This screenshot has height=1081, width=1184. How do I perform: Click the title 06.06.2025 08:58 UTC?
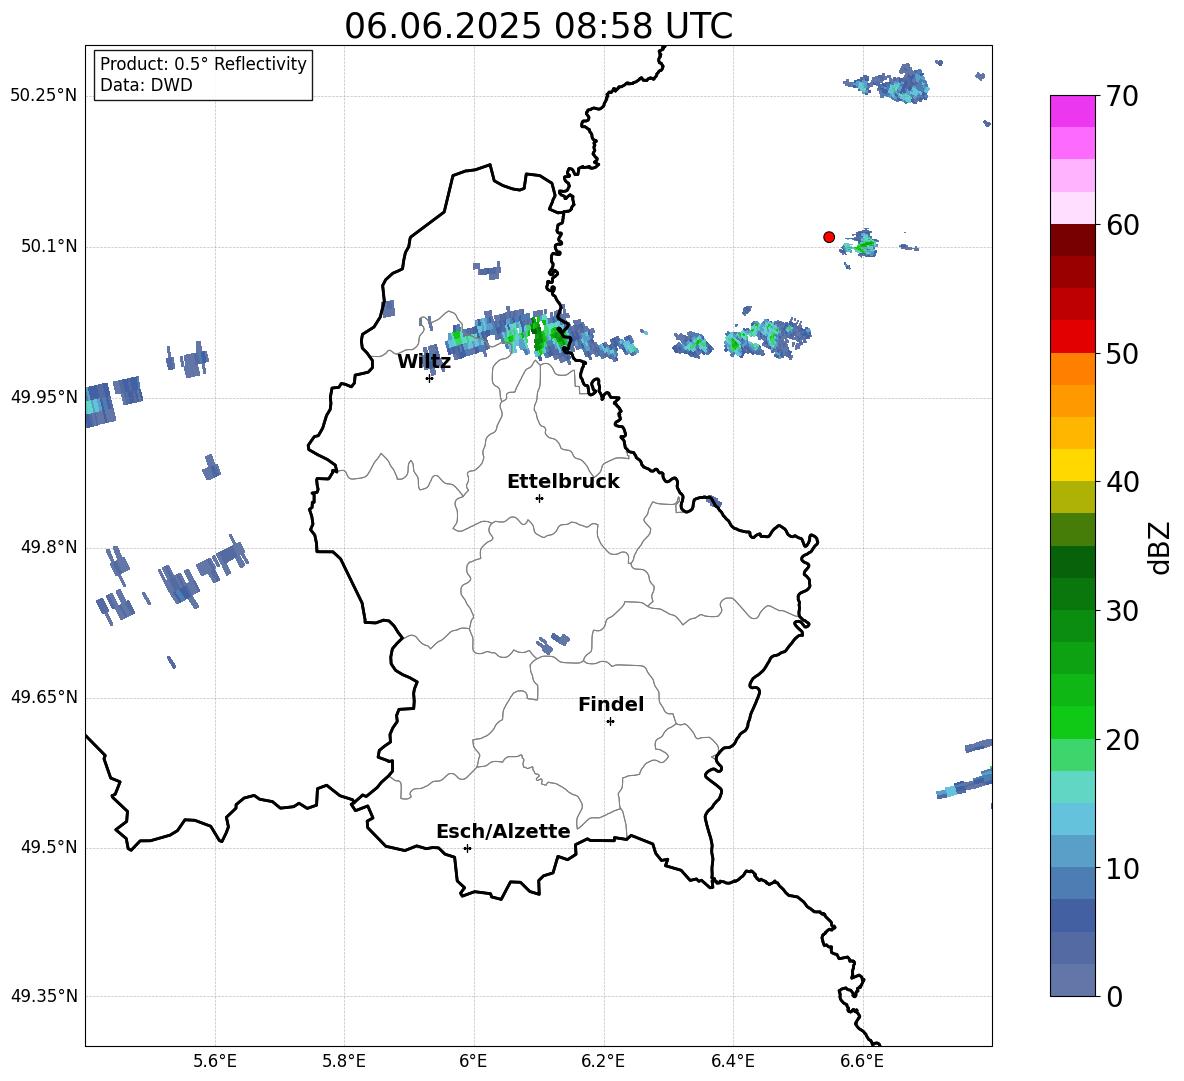(x=538, y=26)
